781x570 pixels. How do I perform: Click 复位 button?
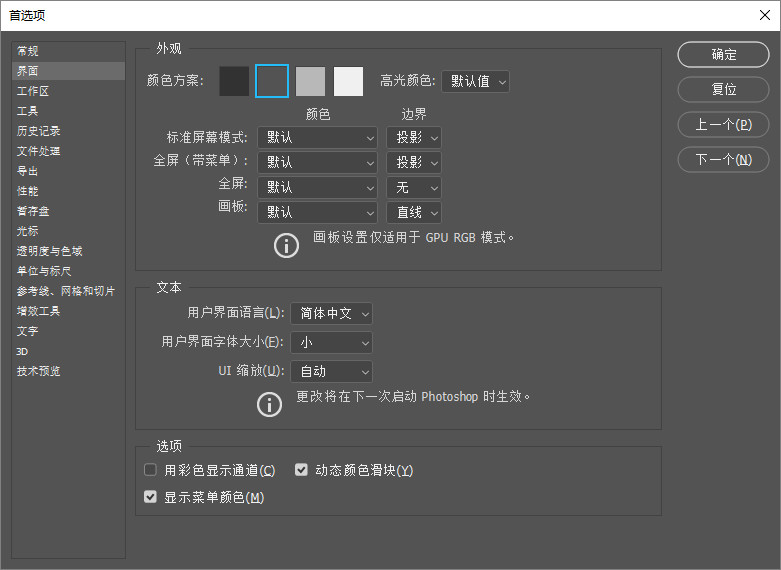coord(723,89)
